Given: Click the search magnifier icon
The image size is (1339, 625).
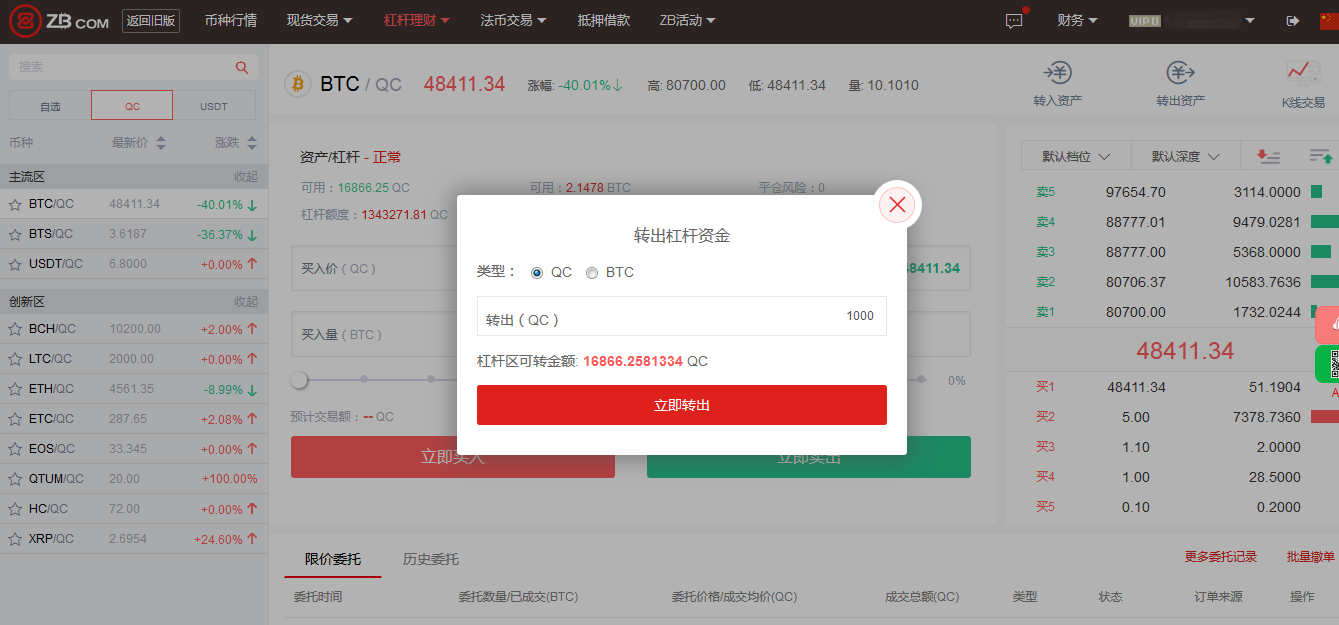Looking at the screenshot, I should [241, 67].
